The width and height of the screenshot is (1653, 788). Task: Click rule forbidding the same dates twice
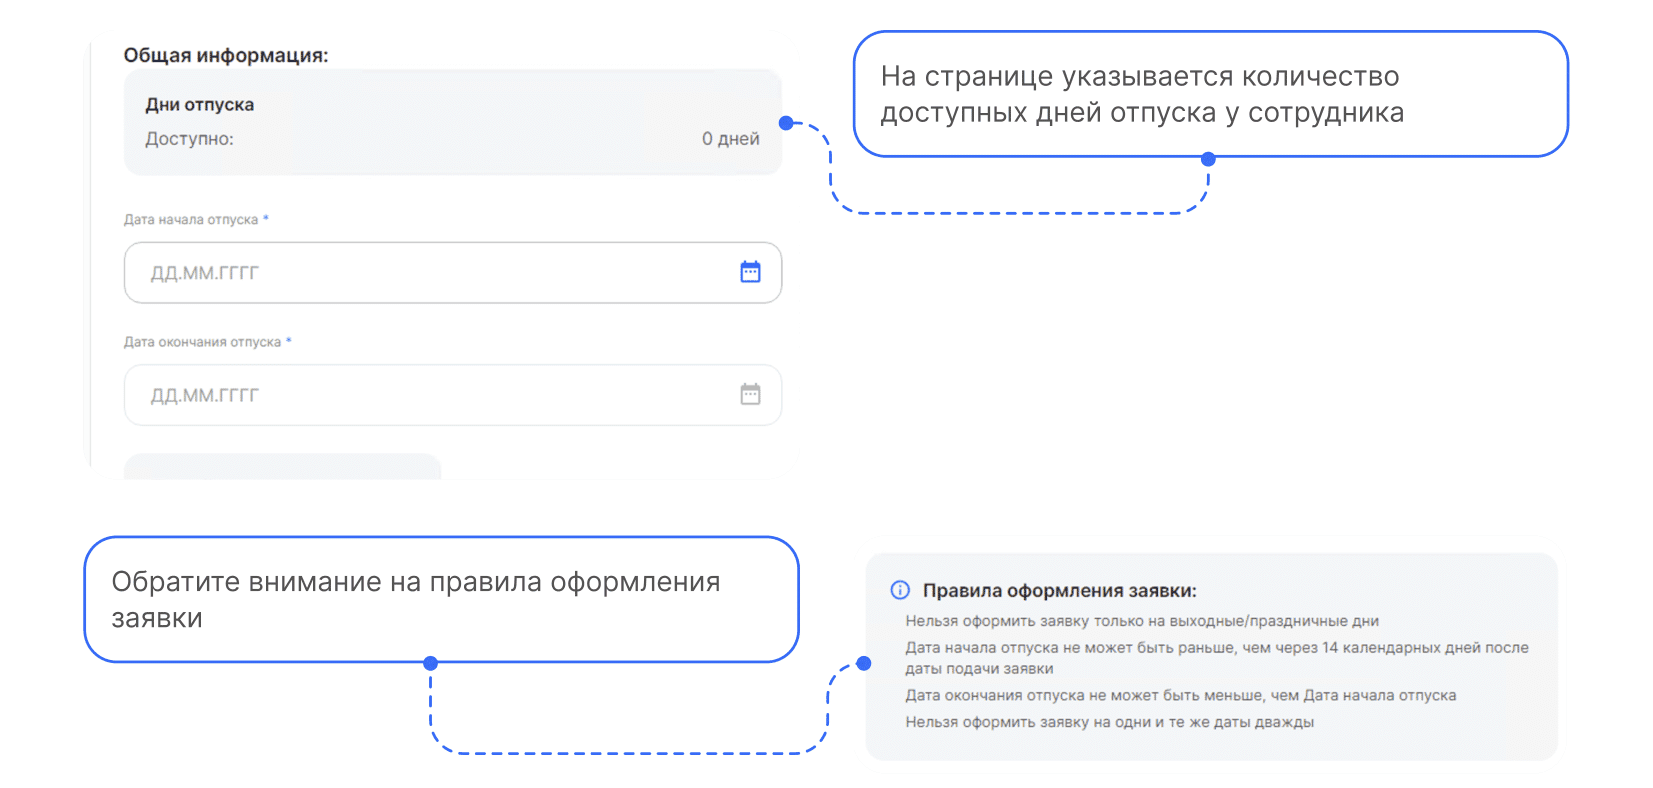(x=1109, y=722)
